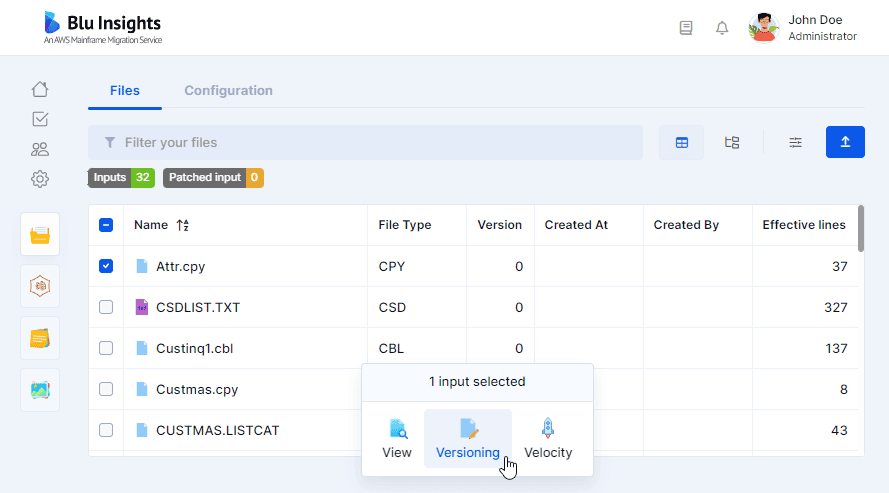Screen dimensions: 889x493
Task: Open the documentation book icon
Action: (686, 28)
